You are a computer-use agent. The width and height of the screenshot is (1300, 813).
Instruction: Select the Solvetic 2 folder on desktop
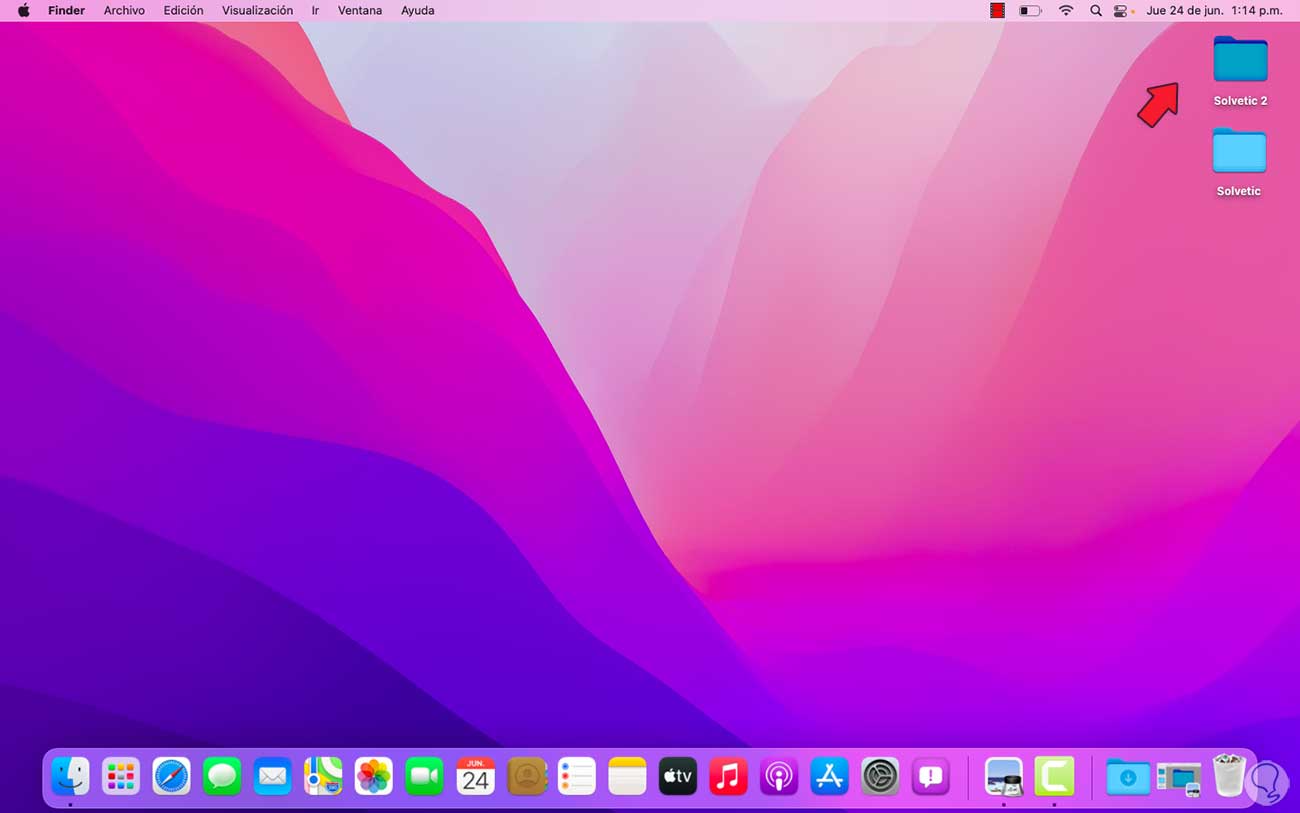click(1240, 62)
